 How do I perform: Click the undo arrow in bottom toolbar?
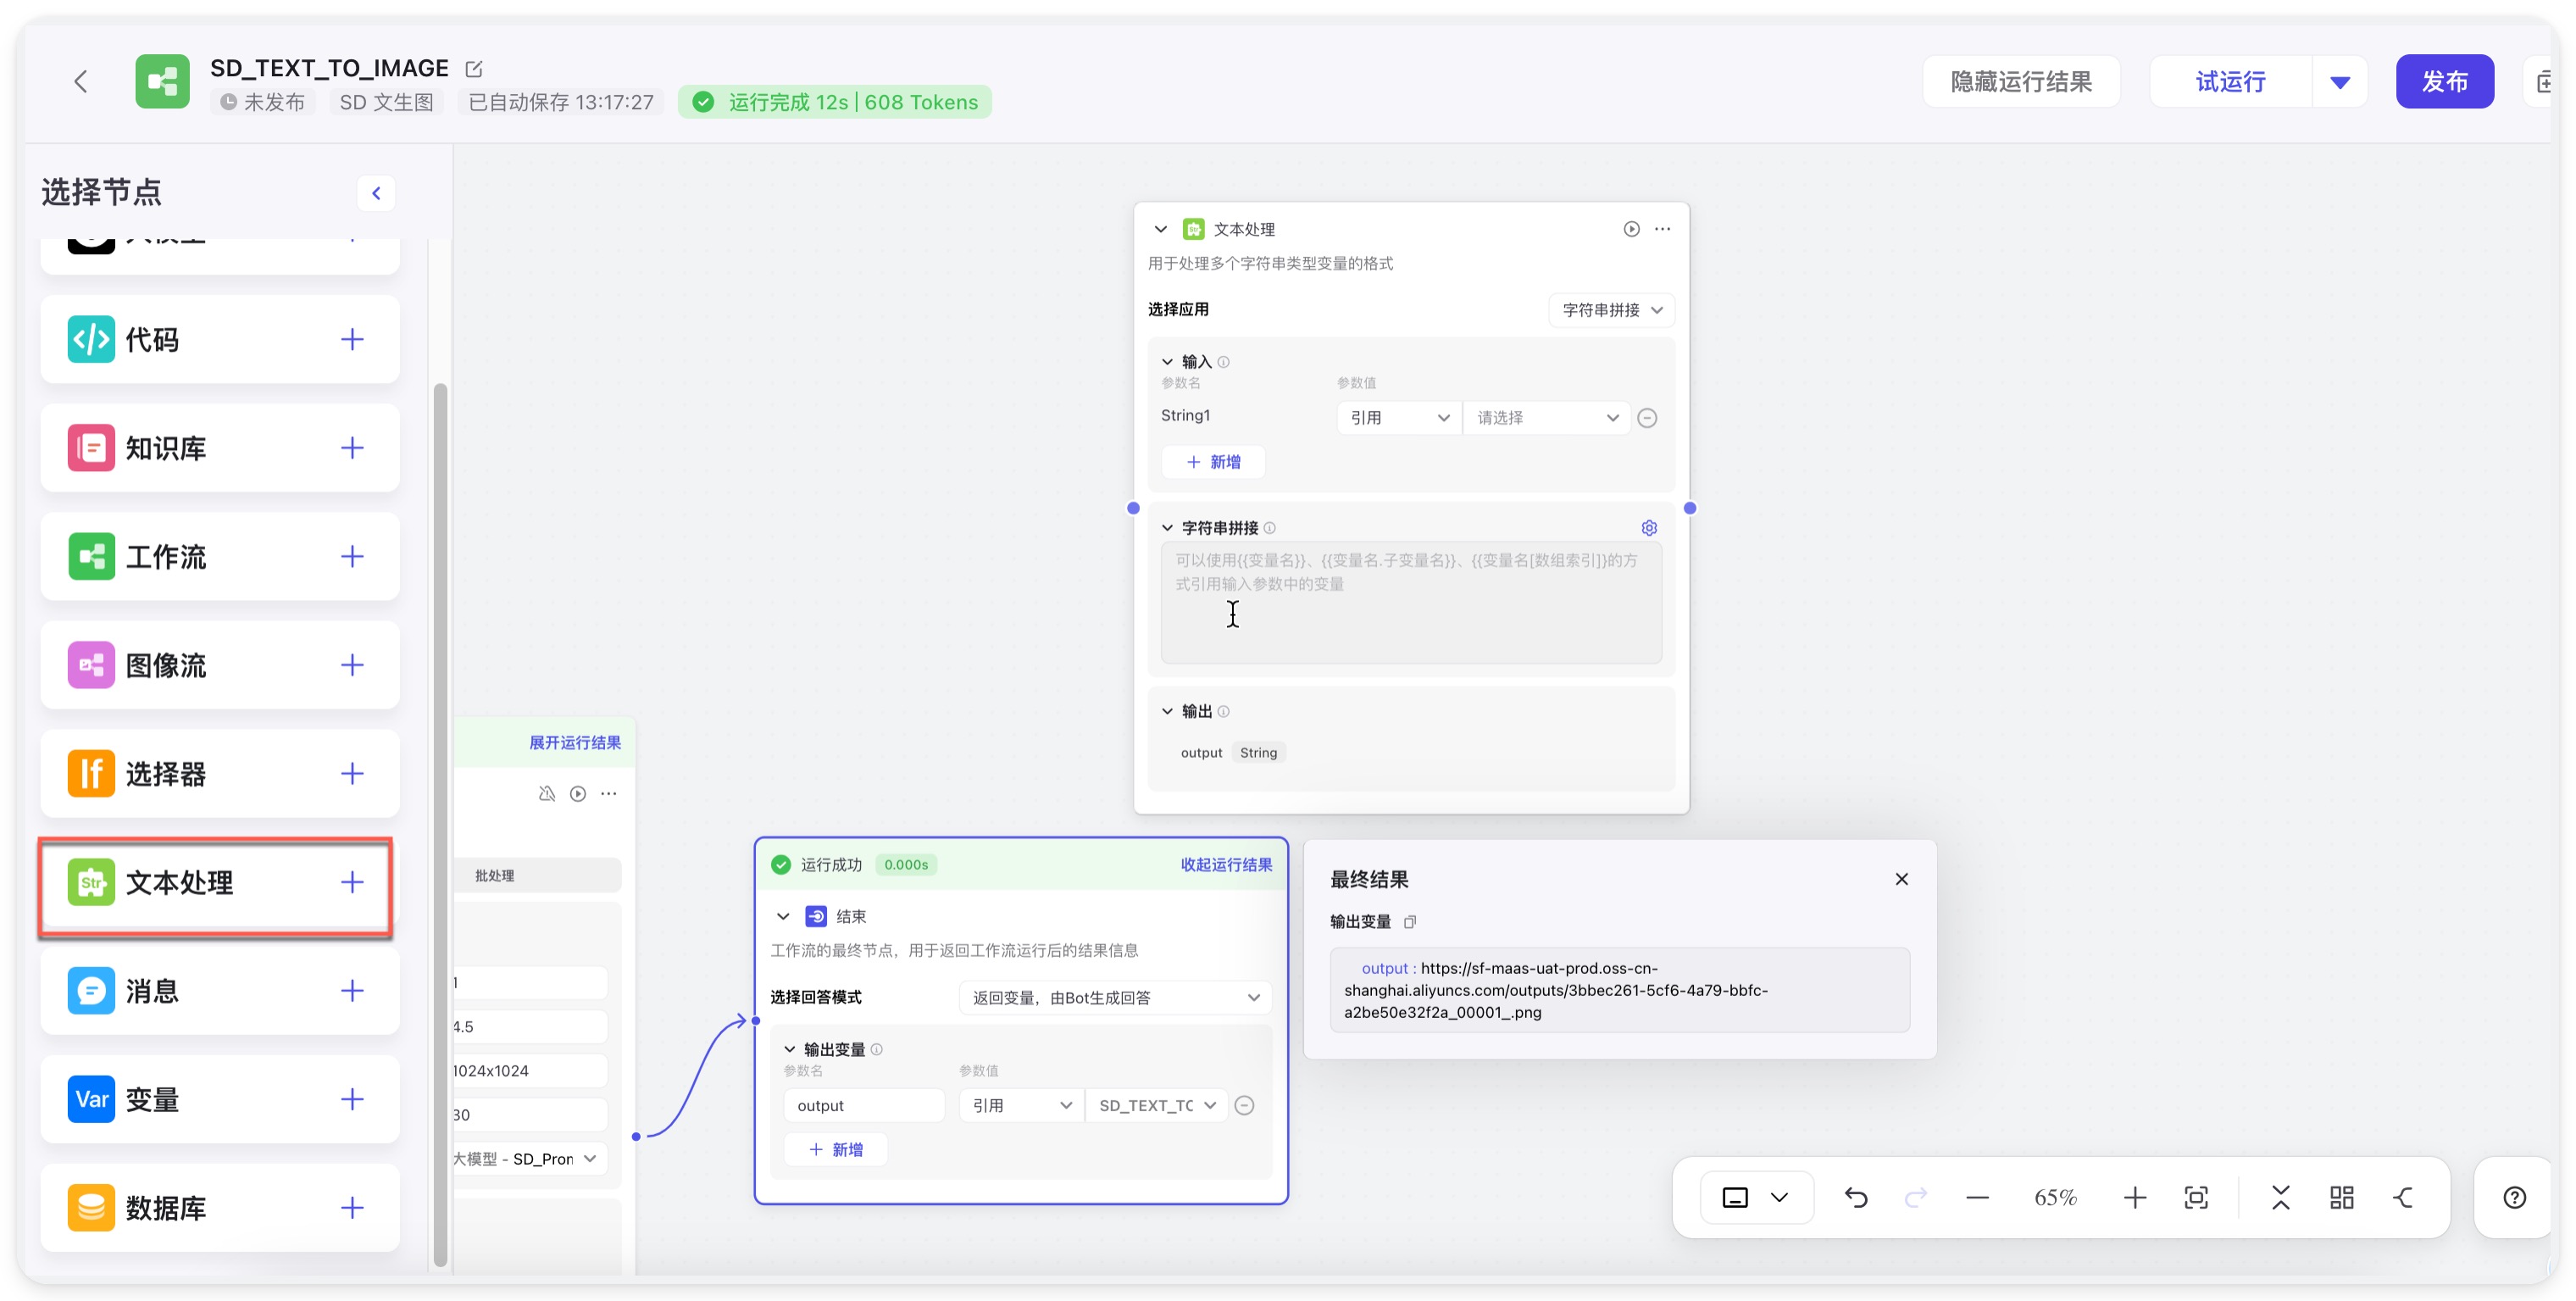(x=1855, y=1197)
